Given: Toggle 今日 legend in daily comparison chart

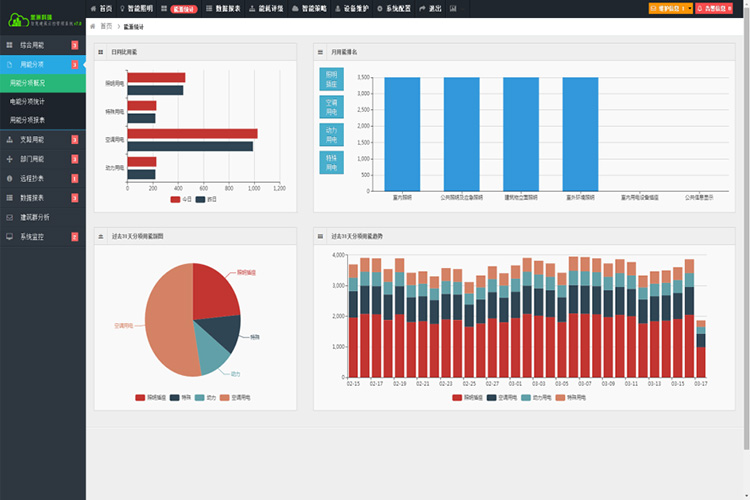Looking at the screenshot, I should 181,199.
